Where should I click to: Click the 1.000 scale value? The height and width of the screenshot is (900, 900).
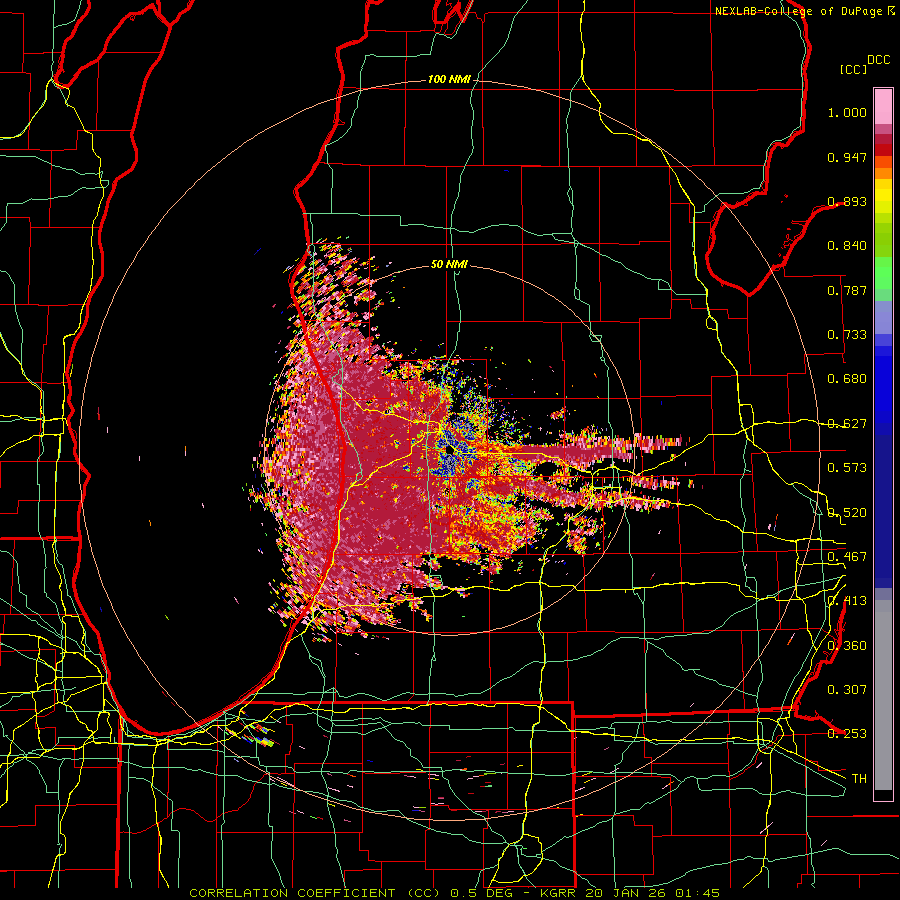click(x=847, y=112)
